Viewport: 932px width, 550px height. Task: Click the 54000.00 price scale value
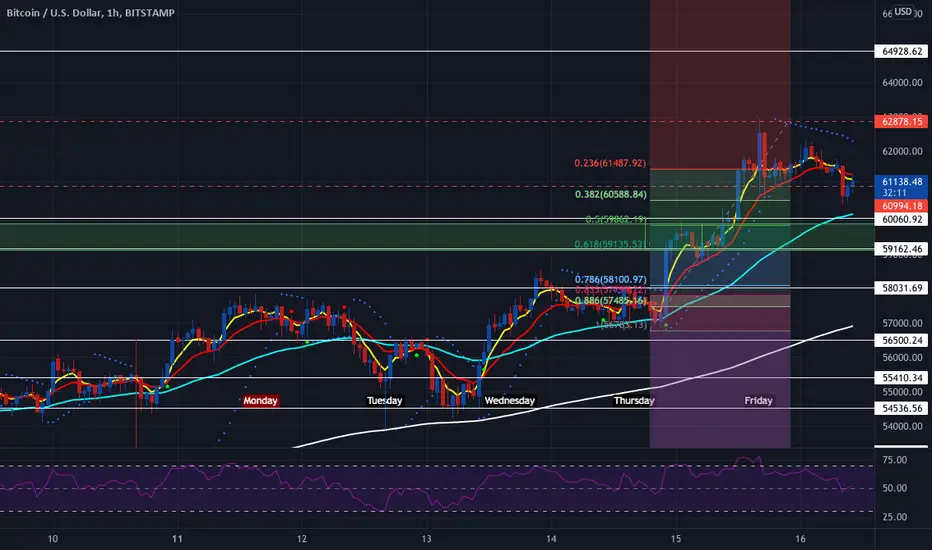902,426
